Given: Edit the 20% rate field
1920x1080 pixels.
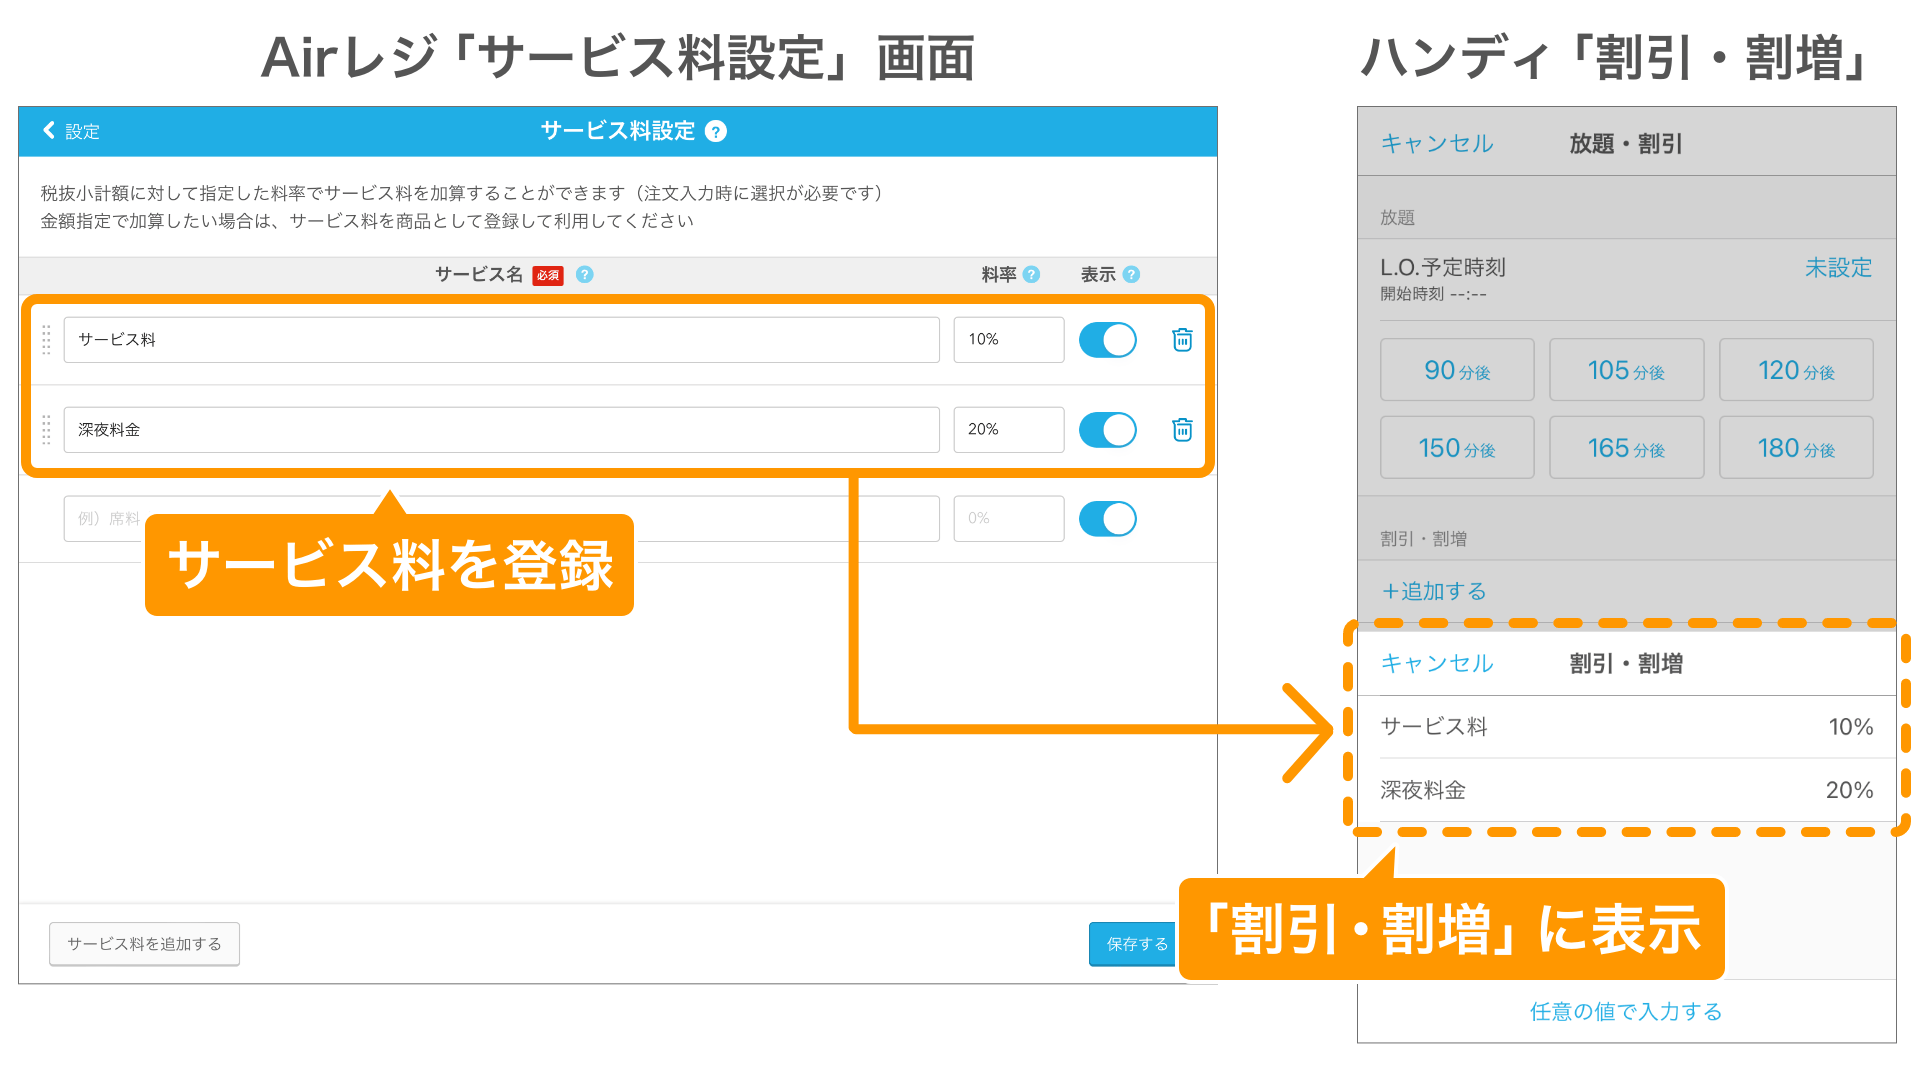Looking at the screenshot, I should [1008, 430].
